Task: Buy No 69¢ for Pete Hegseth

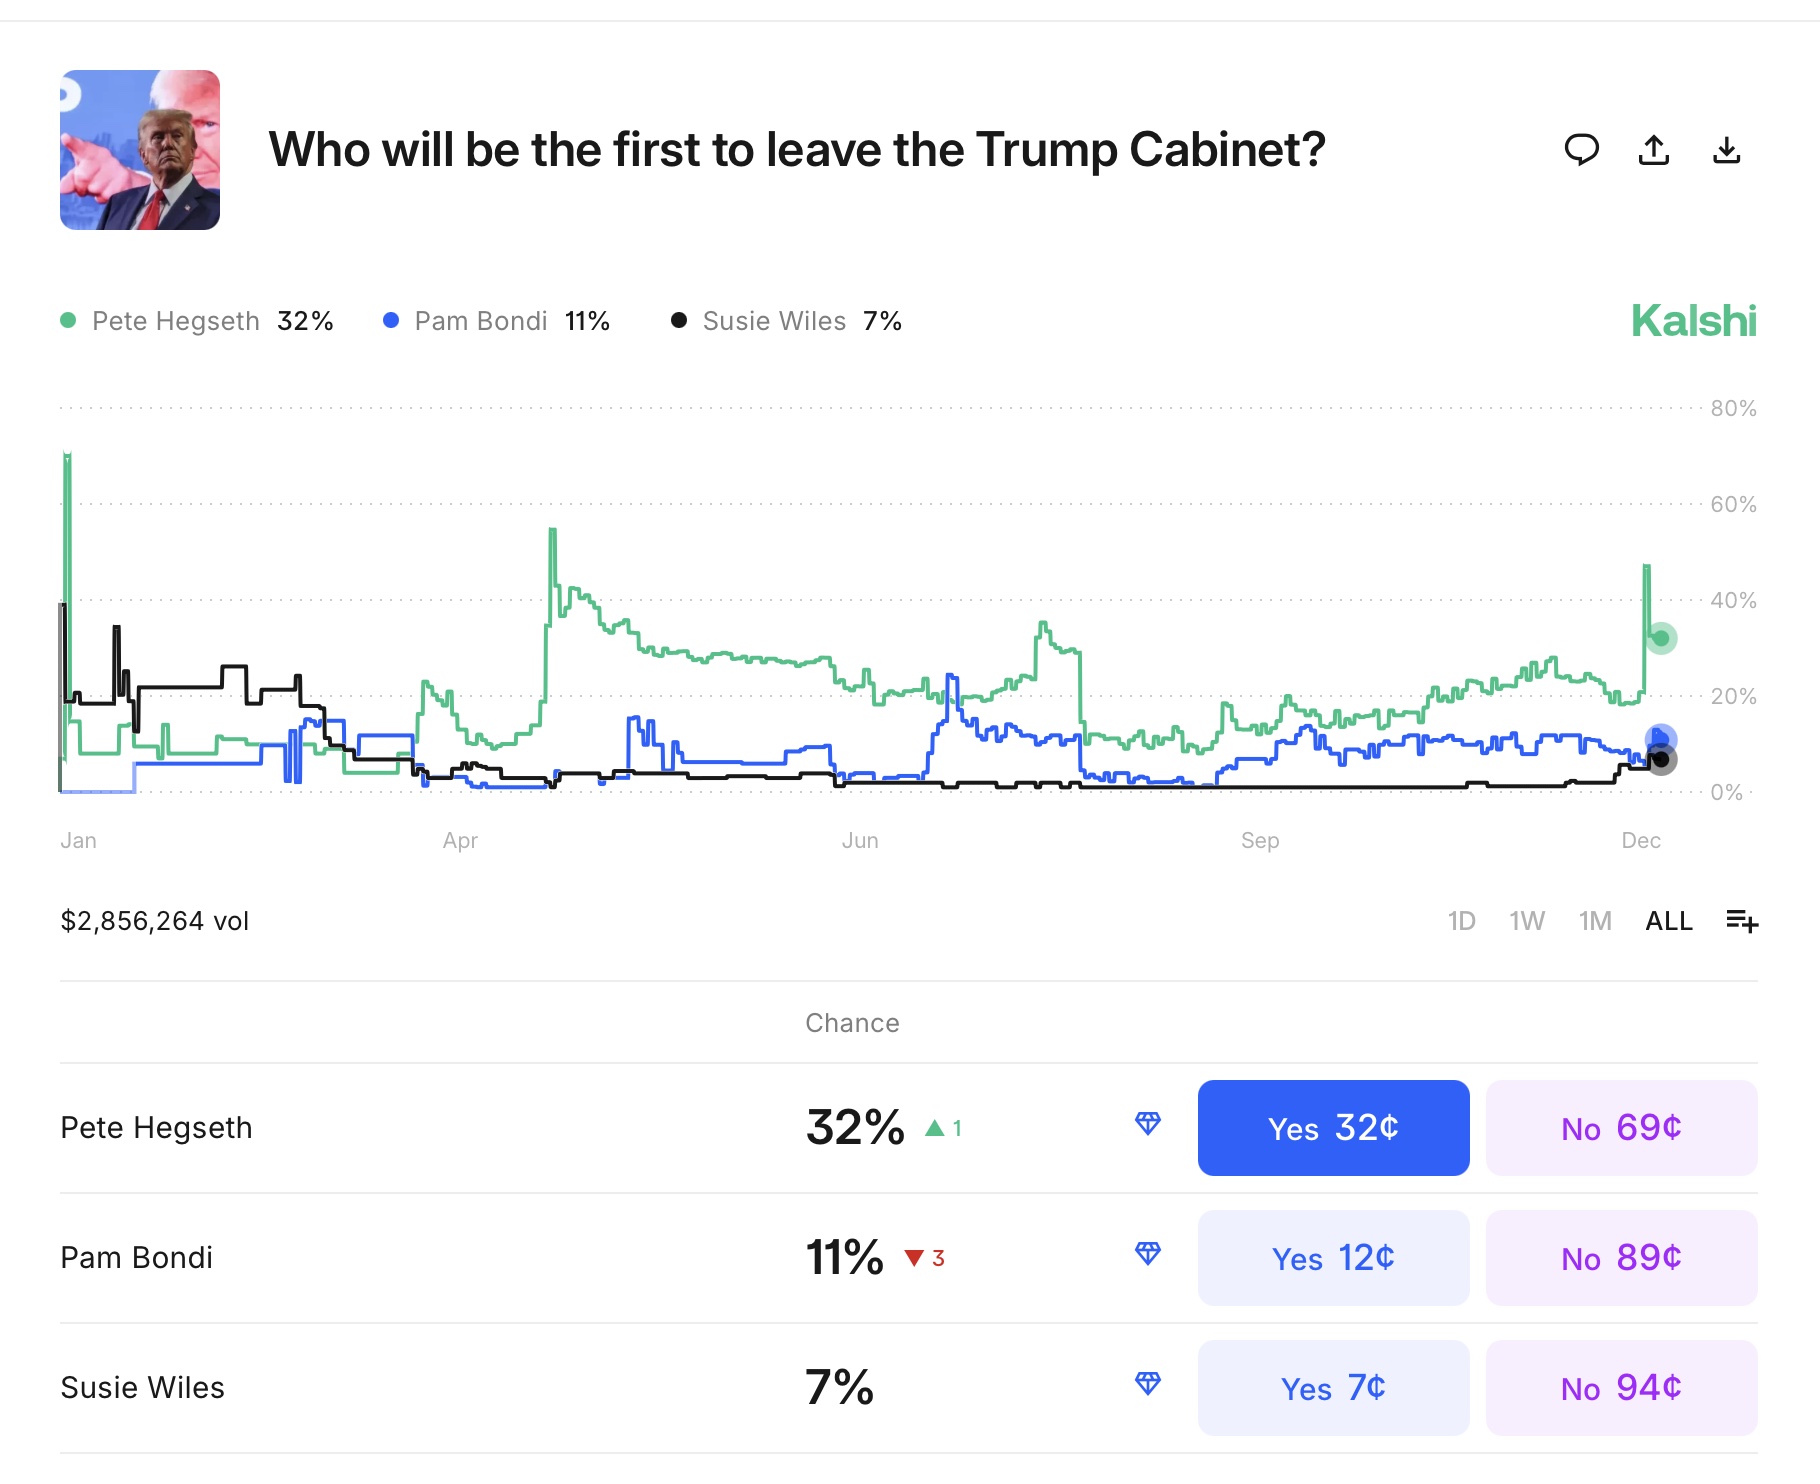Action: [1621, 1128]
